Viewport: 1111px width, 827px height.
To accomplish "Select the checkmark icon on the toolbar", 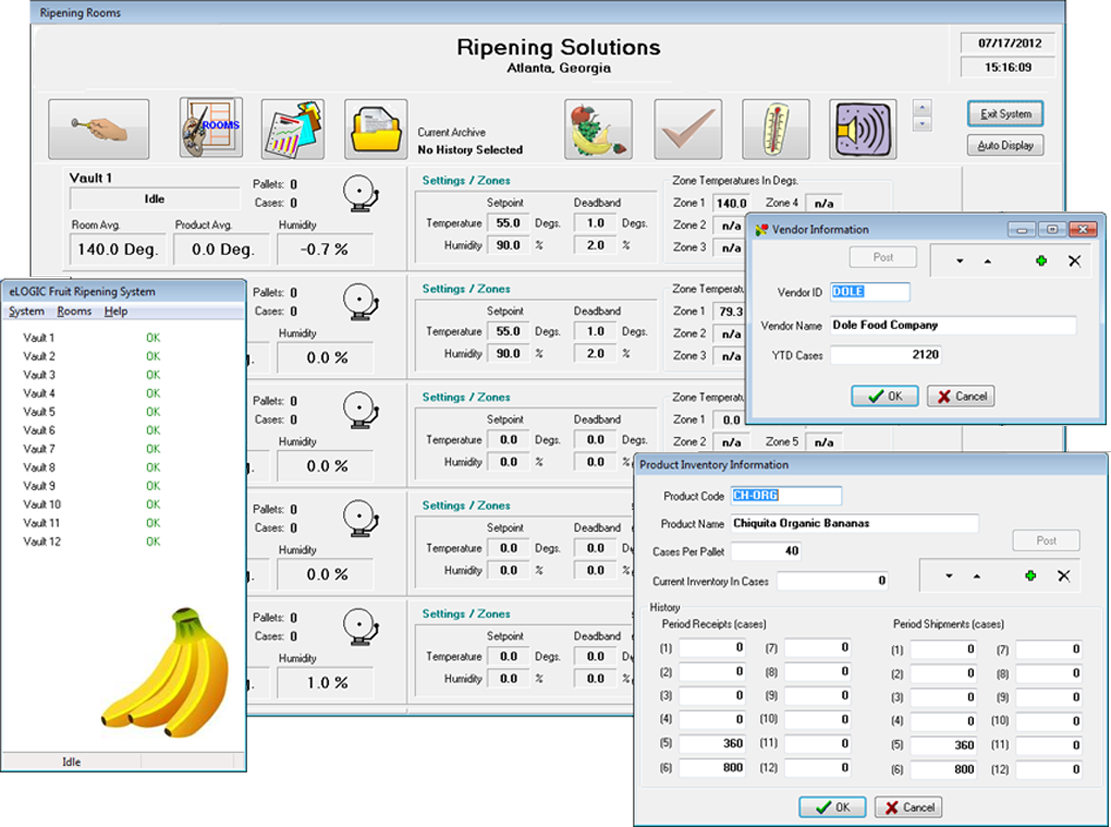I will click(686, 128).
